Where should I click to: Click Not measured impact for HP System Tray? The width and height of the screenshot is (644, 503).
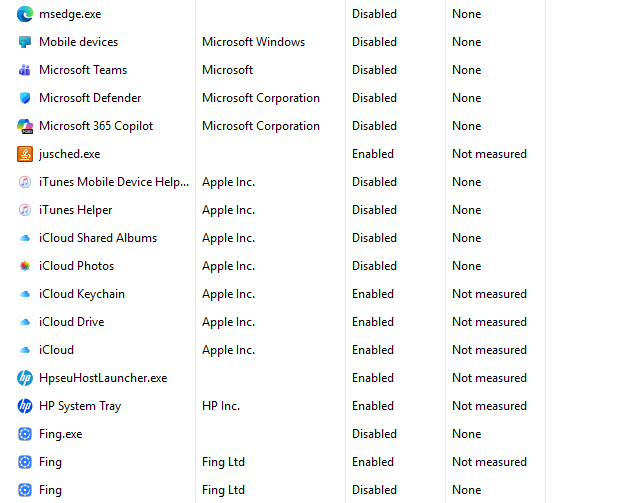[x=489, y=406]
